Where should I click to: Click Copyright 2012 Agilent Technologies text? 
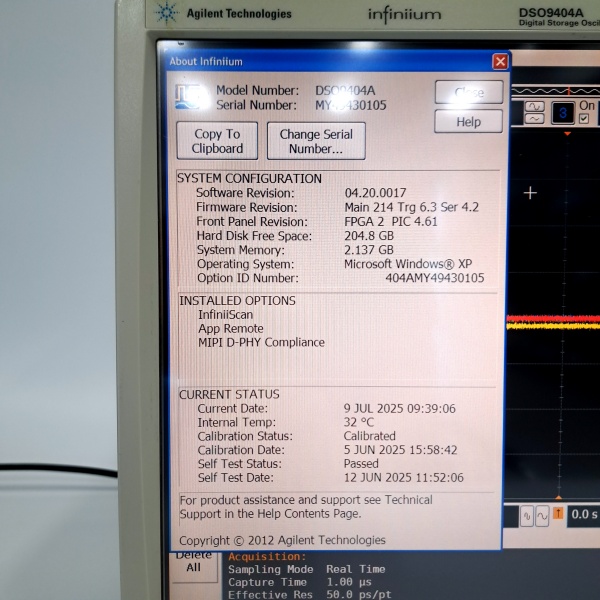point(282,540)
